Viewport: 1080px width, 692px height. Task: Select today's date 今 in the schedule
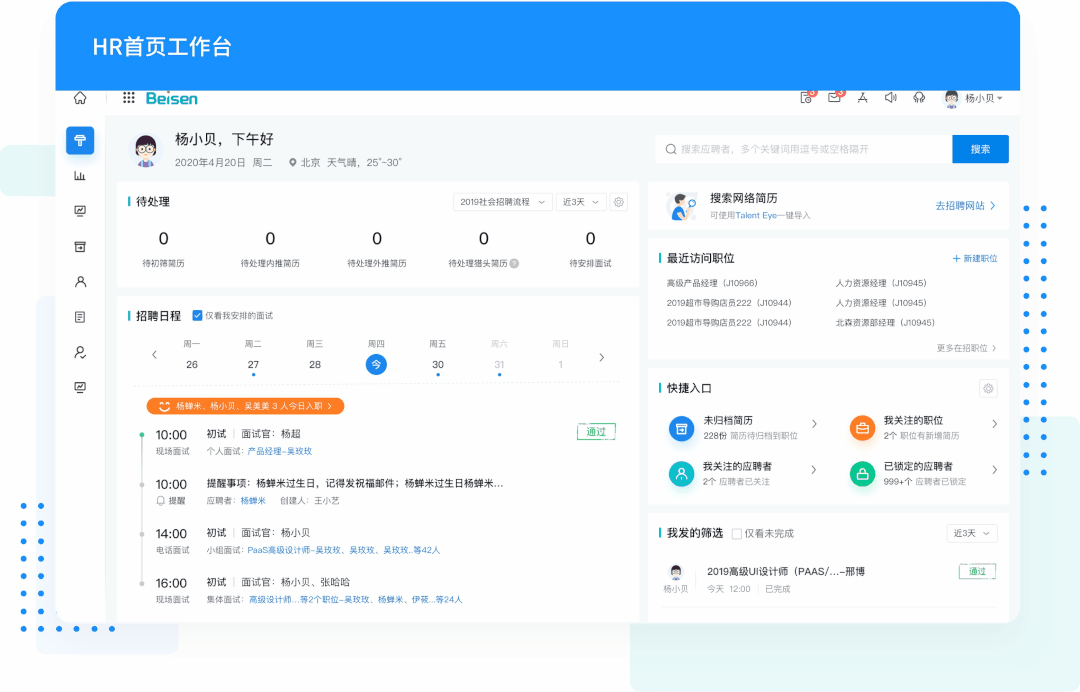pos(376,364)
